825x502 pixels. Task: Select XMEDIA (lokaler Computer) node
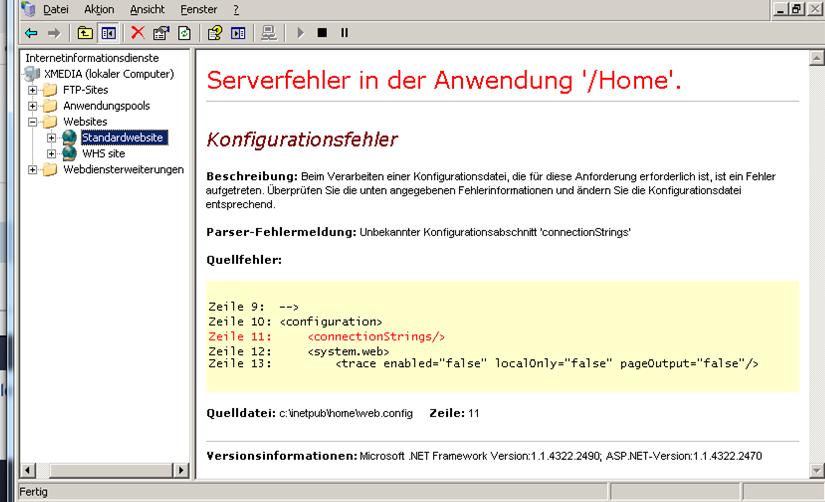pyautogui.click(x=109, y=74)
